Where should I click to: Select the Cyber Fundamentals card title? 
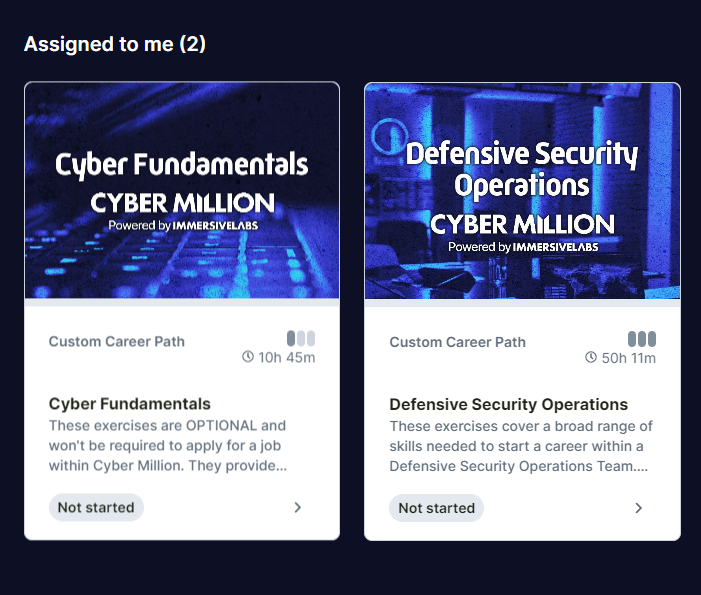(130, 404)
